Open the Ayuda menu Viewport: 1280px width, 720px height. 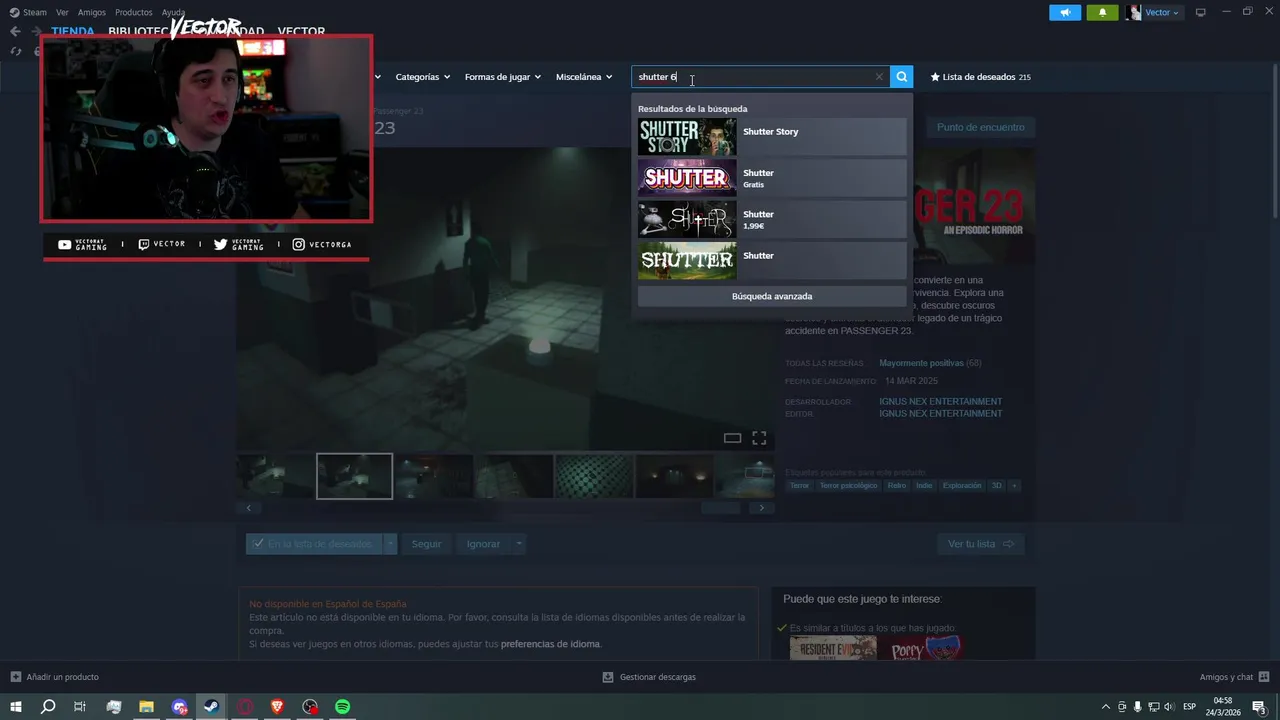pos(173,12)
